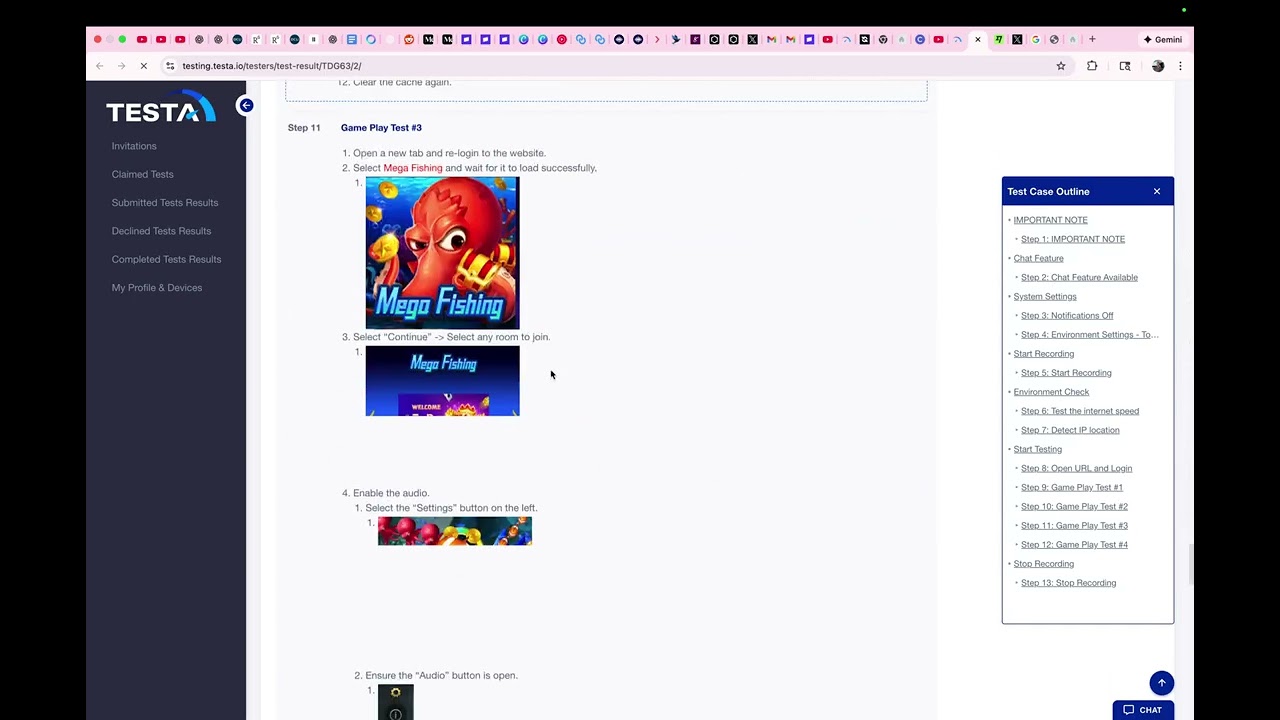Jump to Step 3: Notifications Off
Viewport: 1280px width, 720px height.
tap(1067, 316)
